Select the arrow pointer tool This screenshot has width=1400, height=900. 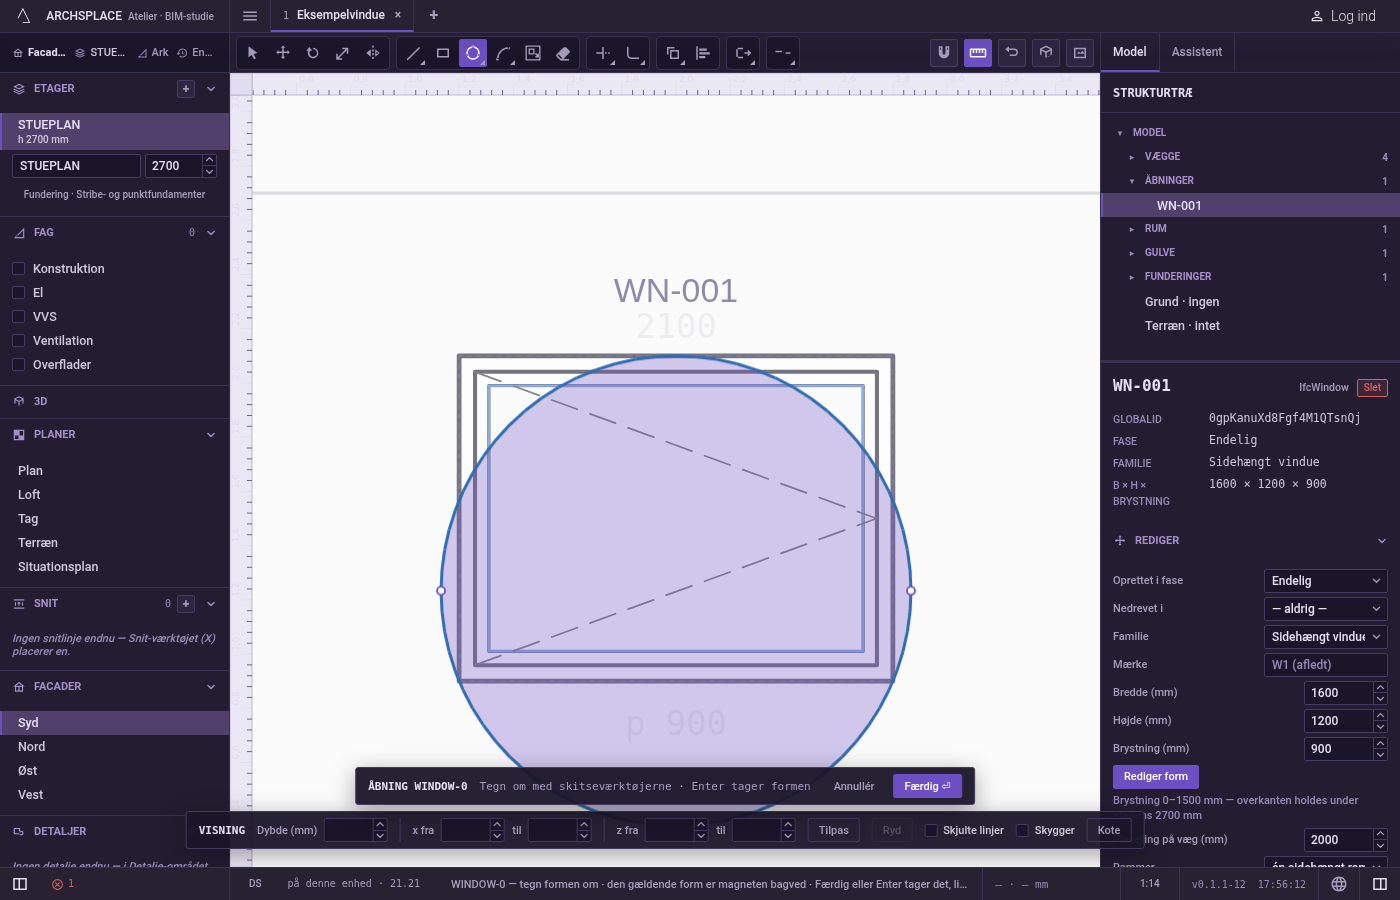point(252,53)
